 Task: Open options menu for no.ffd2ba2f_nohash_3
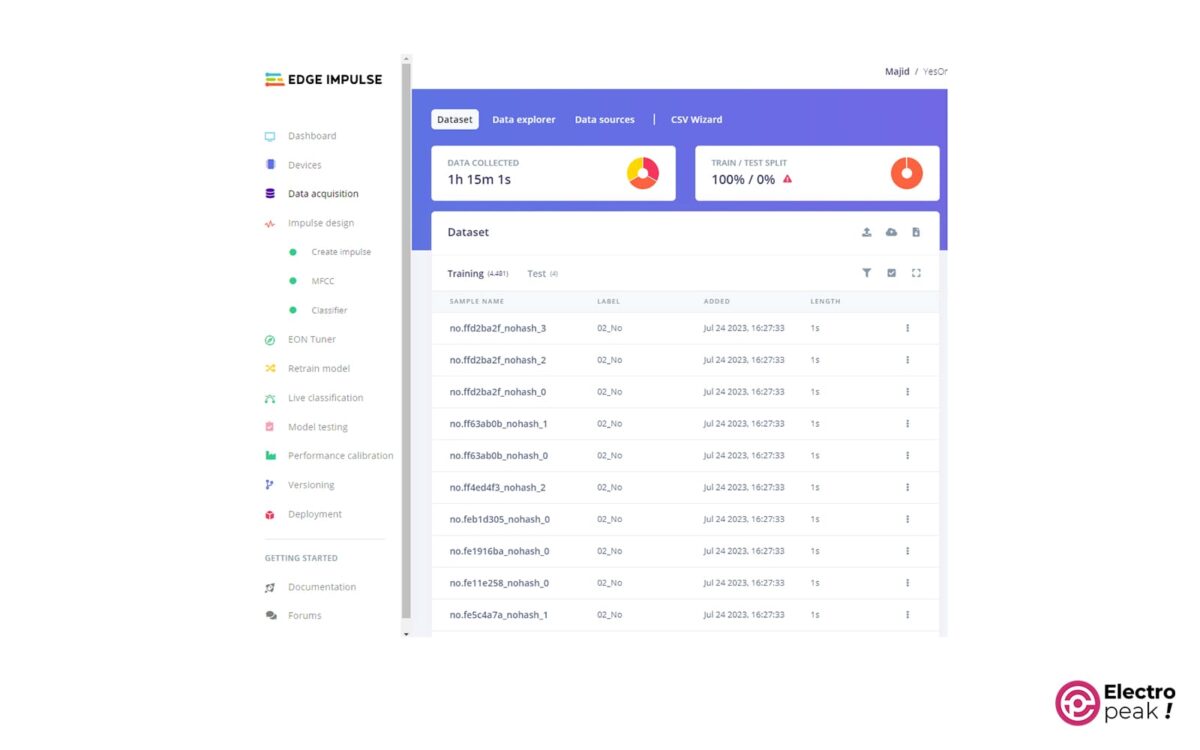[x=907, y=328]
